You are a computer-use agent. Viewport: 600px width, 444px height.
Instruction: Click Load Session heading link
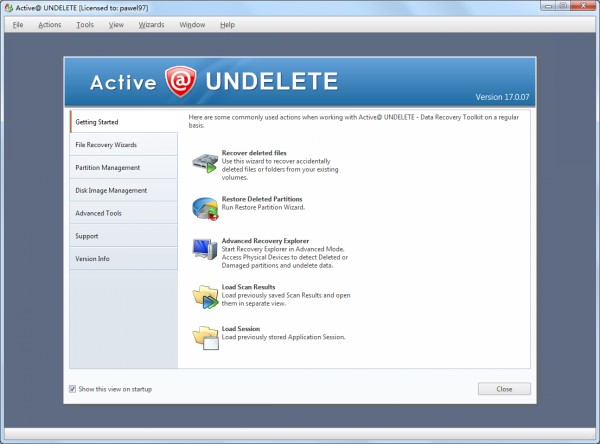click(x=241, y=329)
